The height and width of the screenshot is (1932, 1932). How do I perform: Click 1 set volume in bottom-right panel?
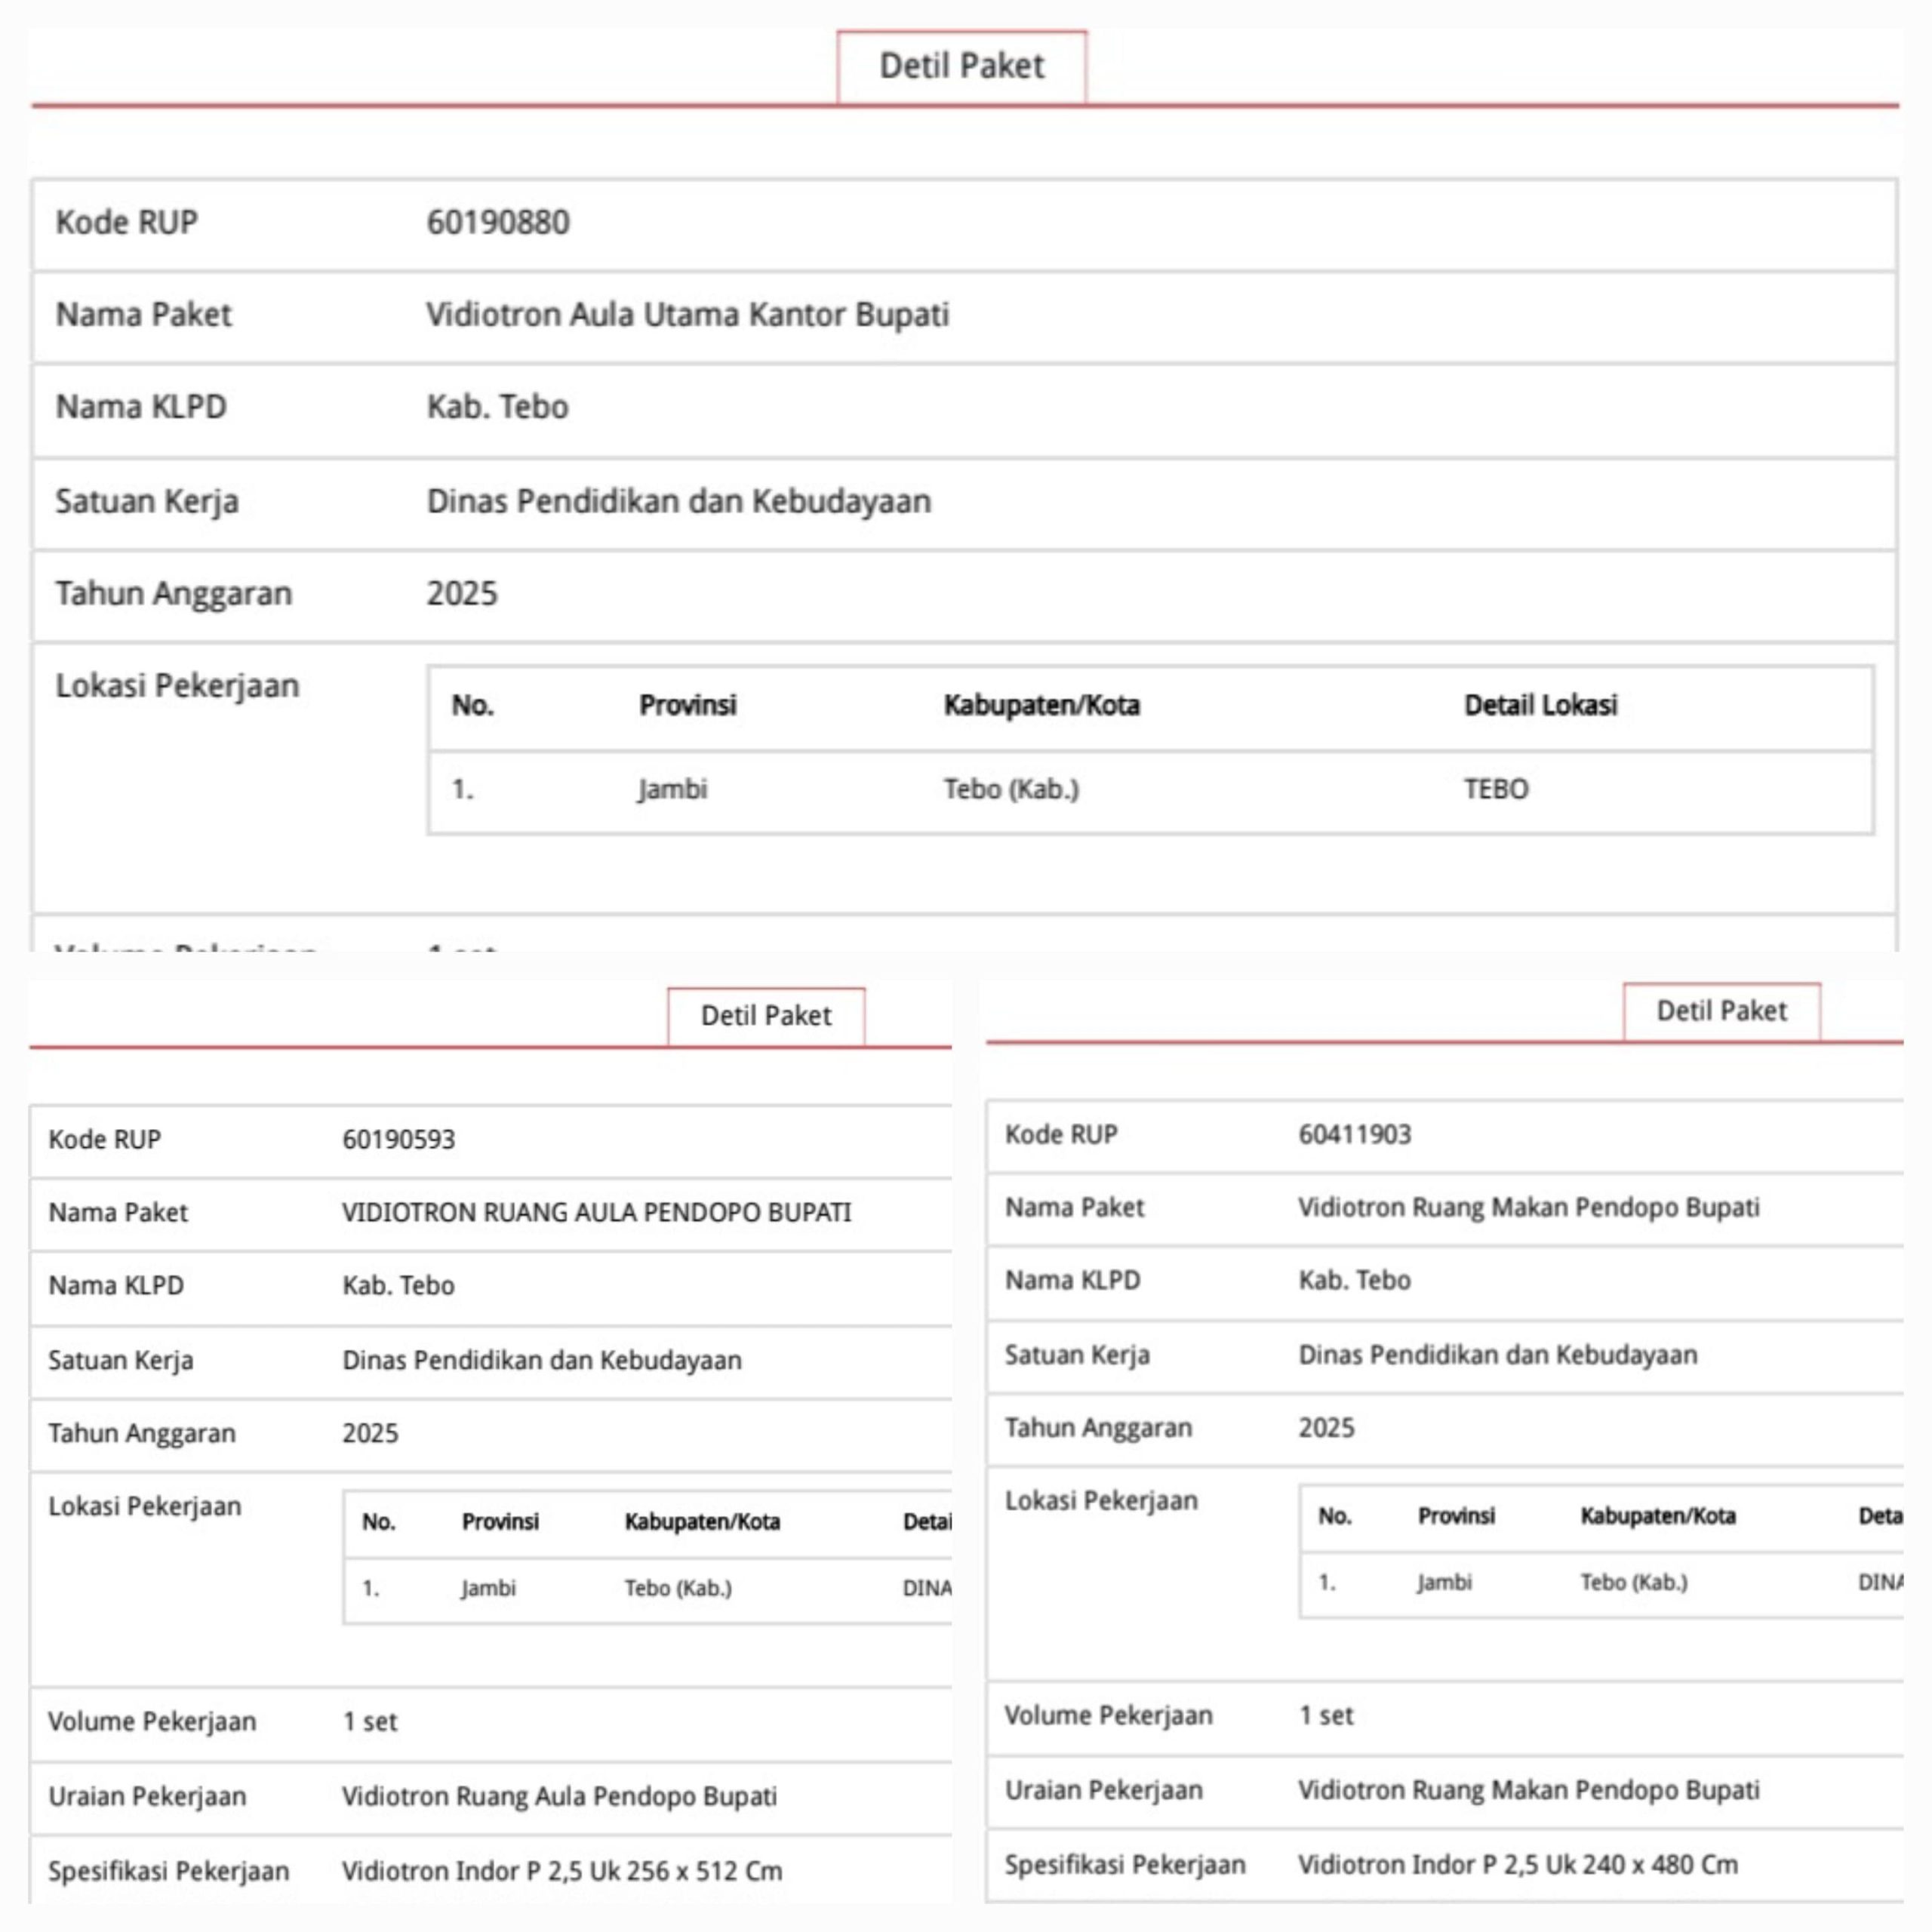[x=1325, y=1716]
